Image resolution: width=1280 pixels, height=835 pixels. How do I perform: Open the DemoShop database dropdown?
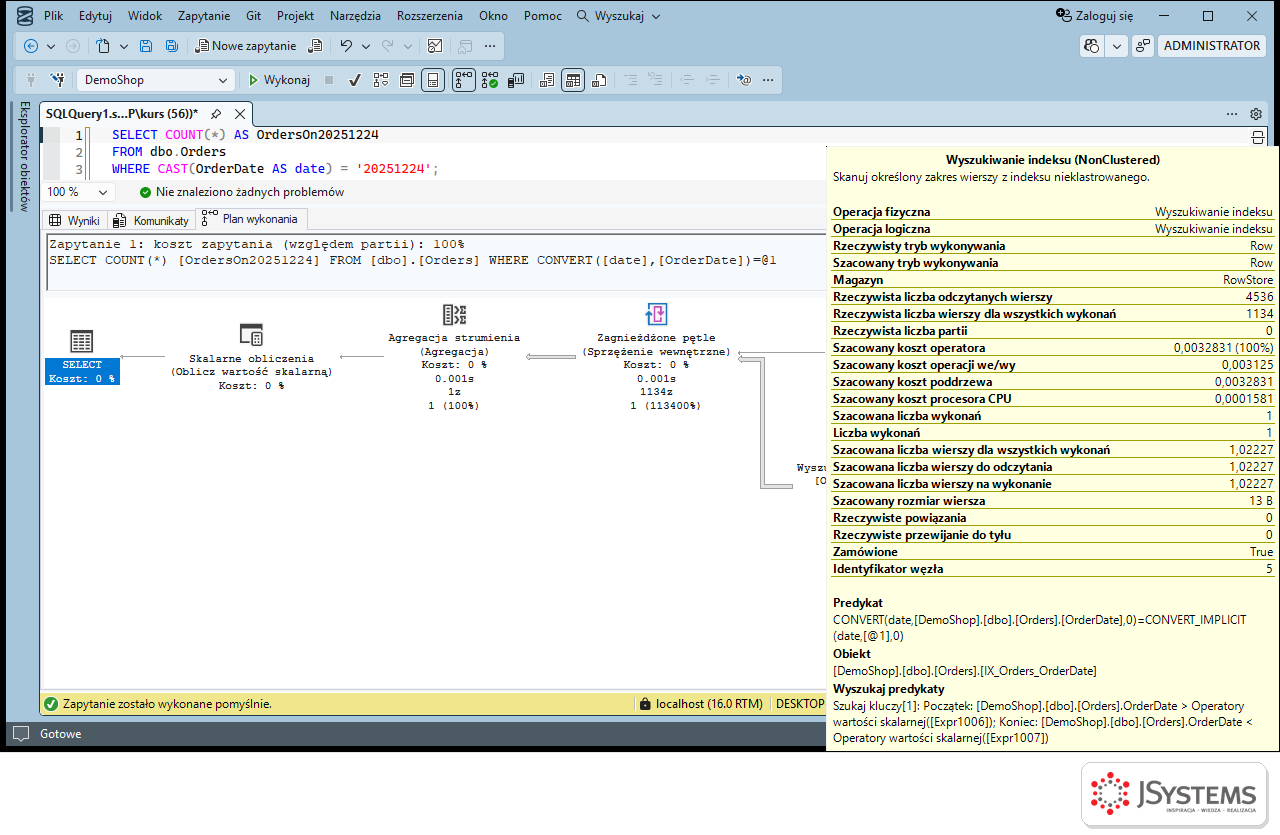(x=156, y=80)
